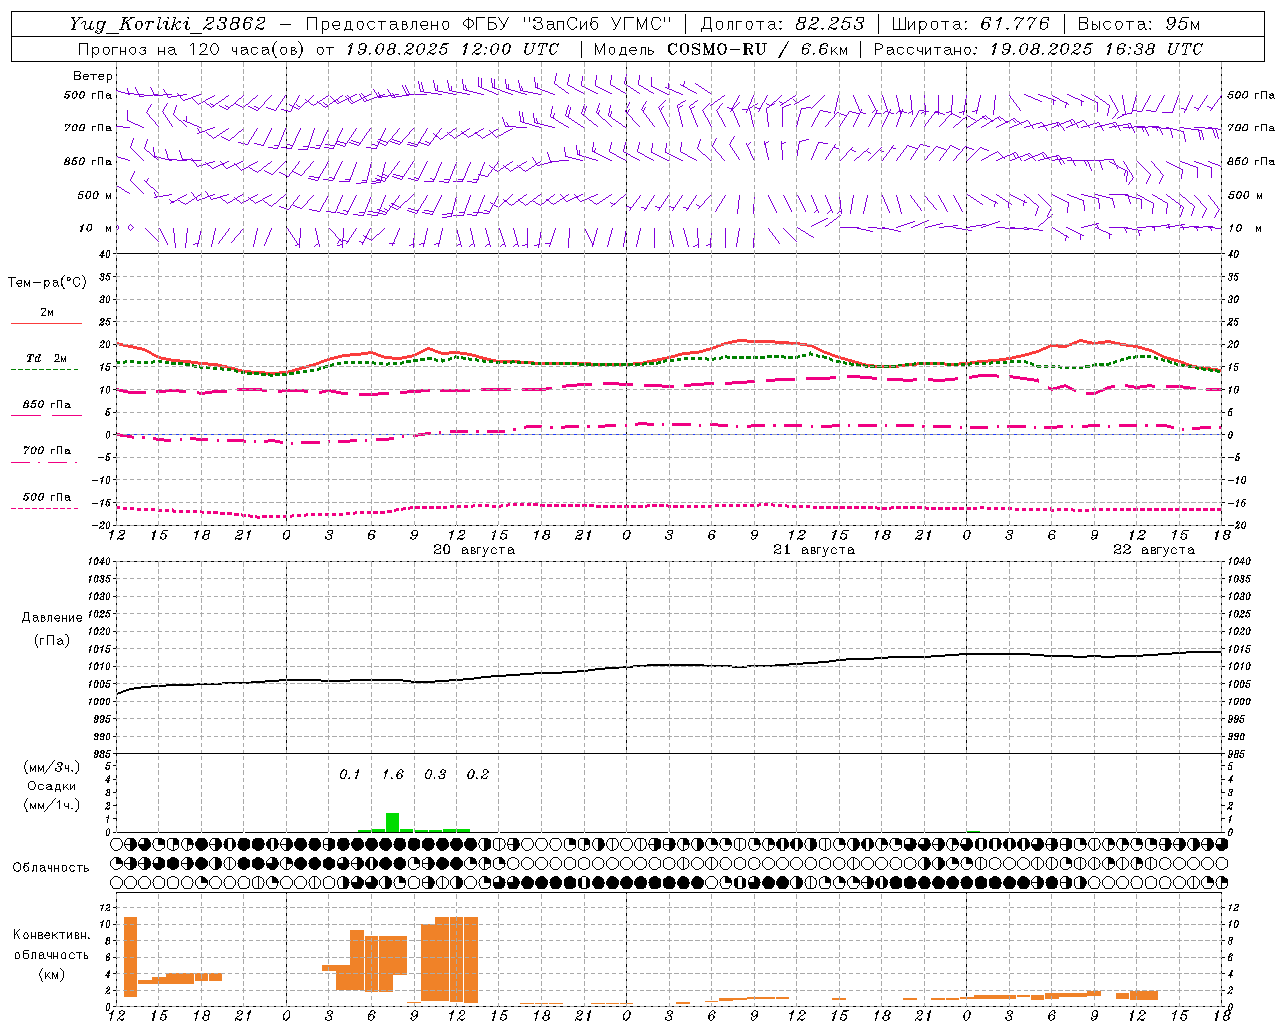Click the Долгота: 82.253 header field

click(782, 24)
